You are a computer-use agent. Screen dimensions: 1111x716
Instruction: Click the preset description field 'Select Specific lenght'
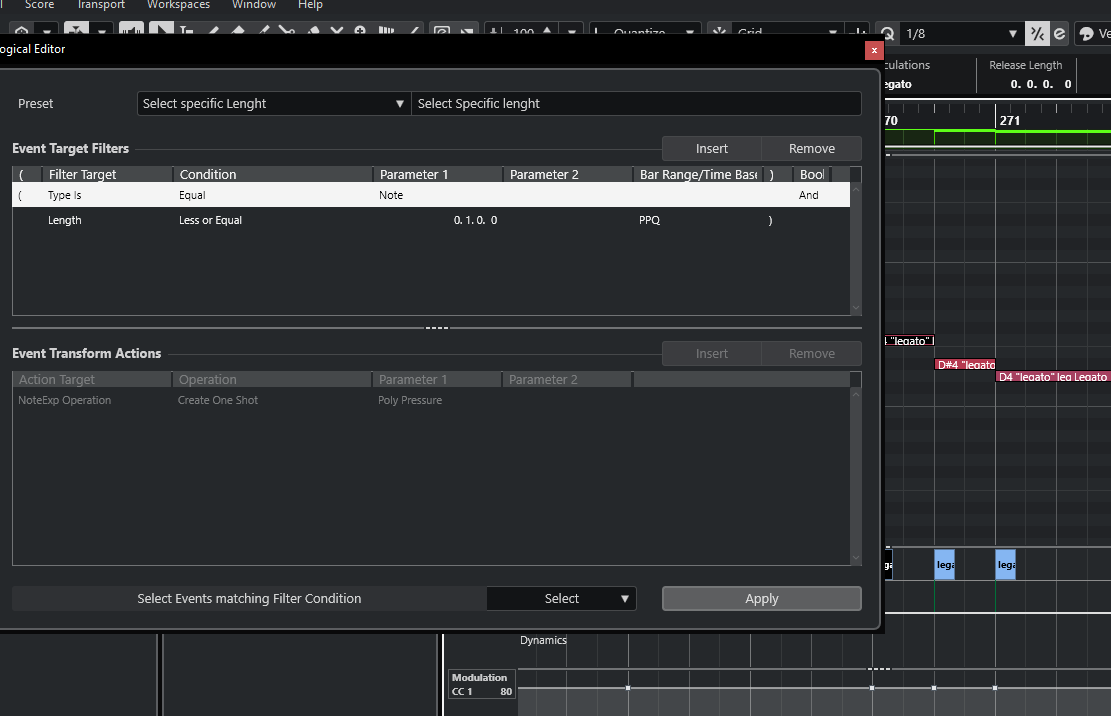tap(636, 103)
